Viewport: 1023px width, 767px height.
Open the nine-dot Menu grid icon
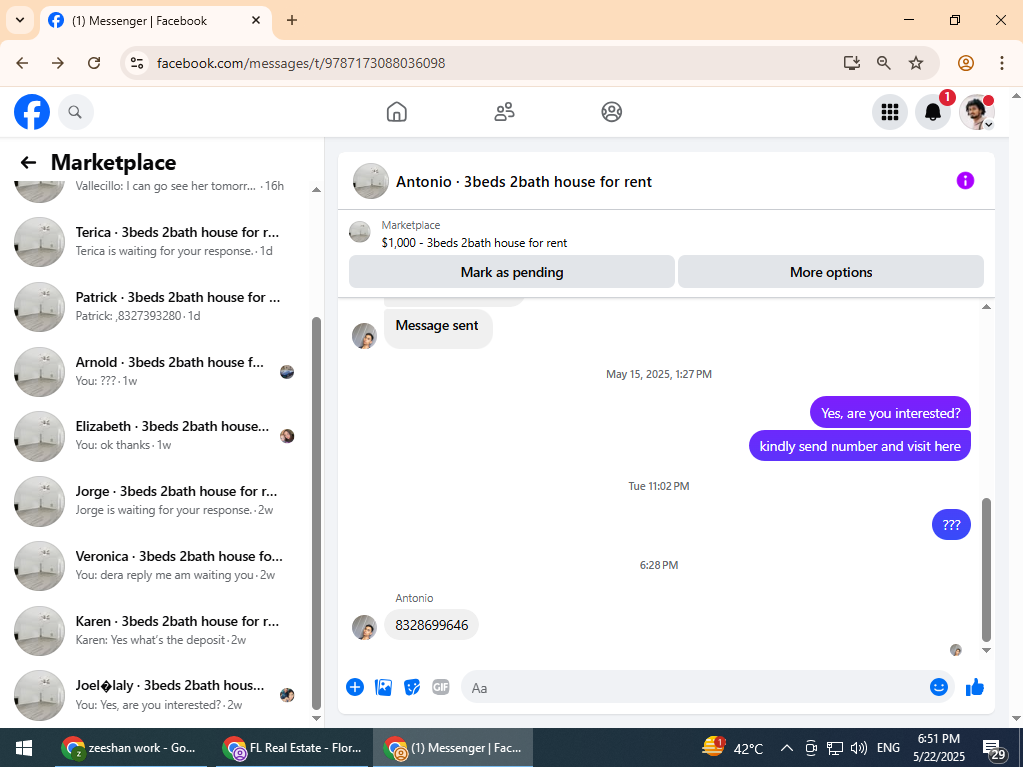tap(890, 112)
